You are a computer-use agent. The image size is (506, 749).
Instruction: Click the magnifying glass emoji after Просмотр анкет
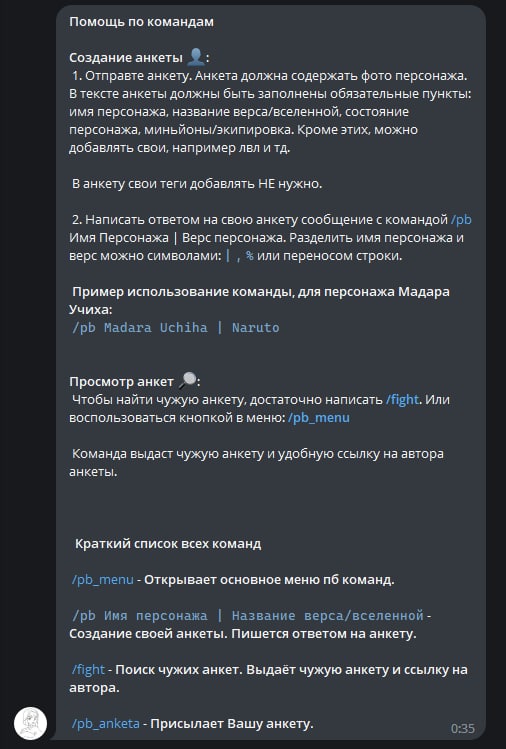click(x=187, y=381)
